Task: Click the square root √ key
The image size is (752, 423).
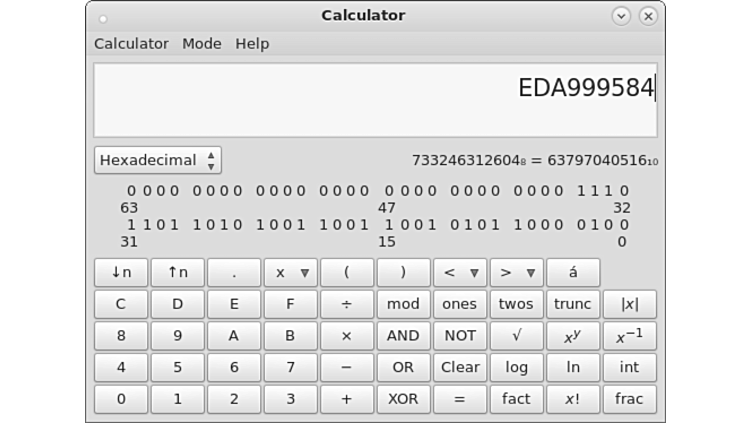Action: point(516,336)
